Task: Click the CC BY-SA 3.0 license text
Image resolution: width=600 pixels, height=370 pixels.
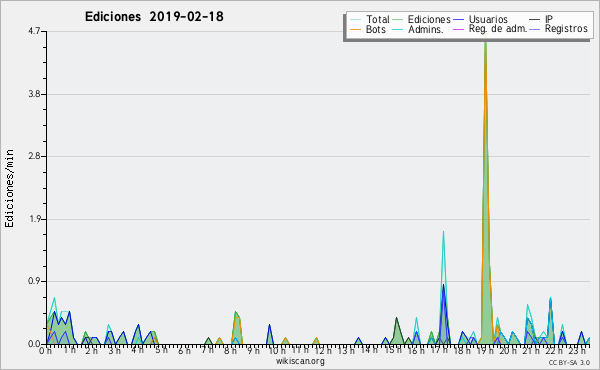Action: pyautogui.click(x=569, y=362)
